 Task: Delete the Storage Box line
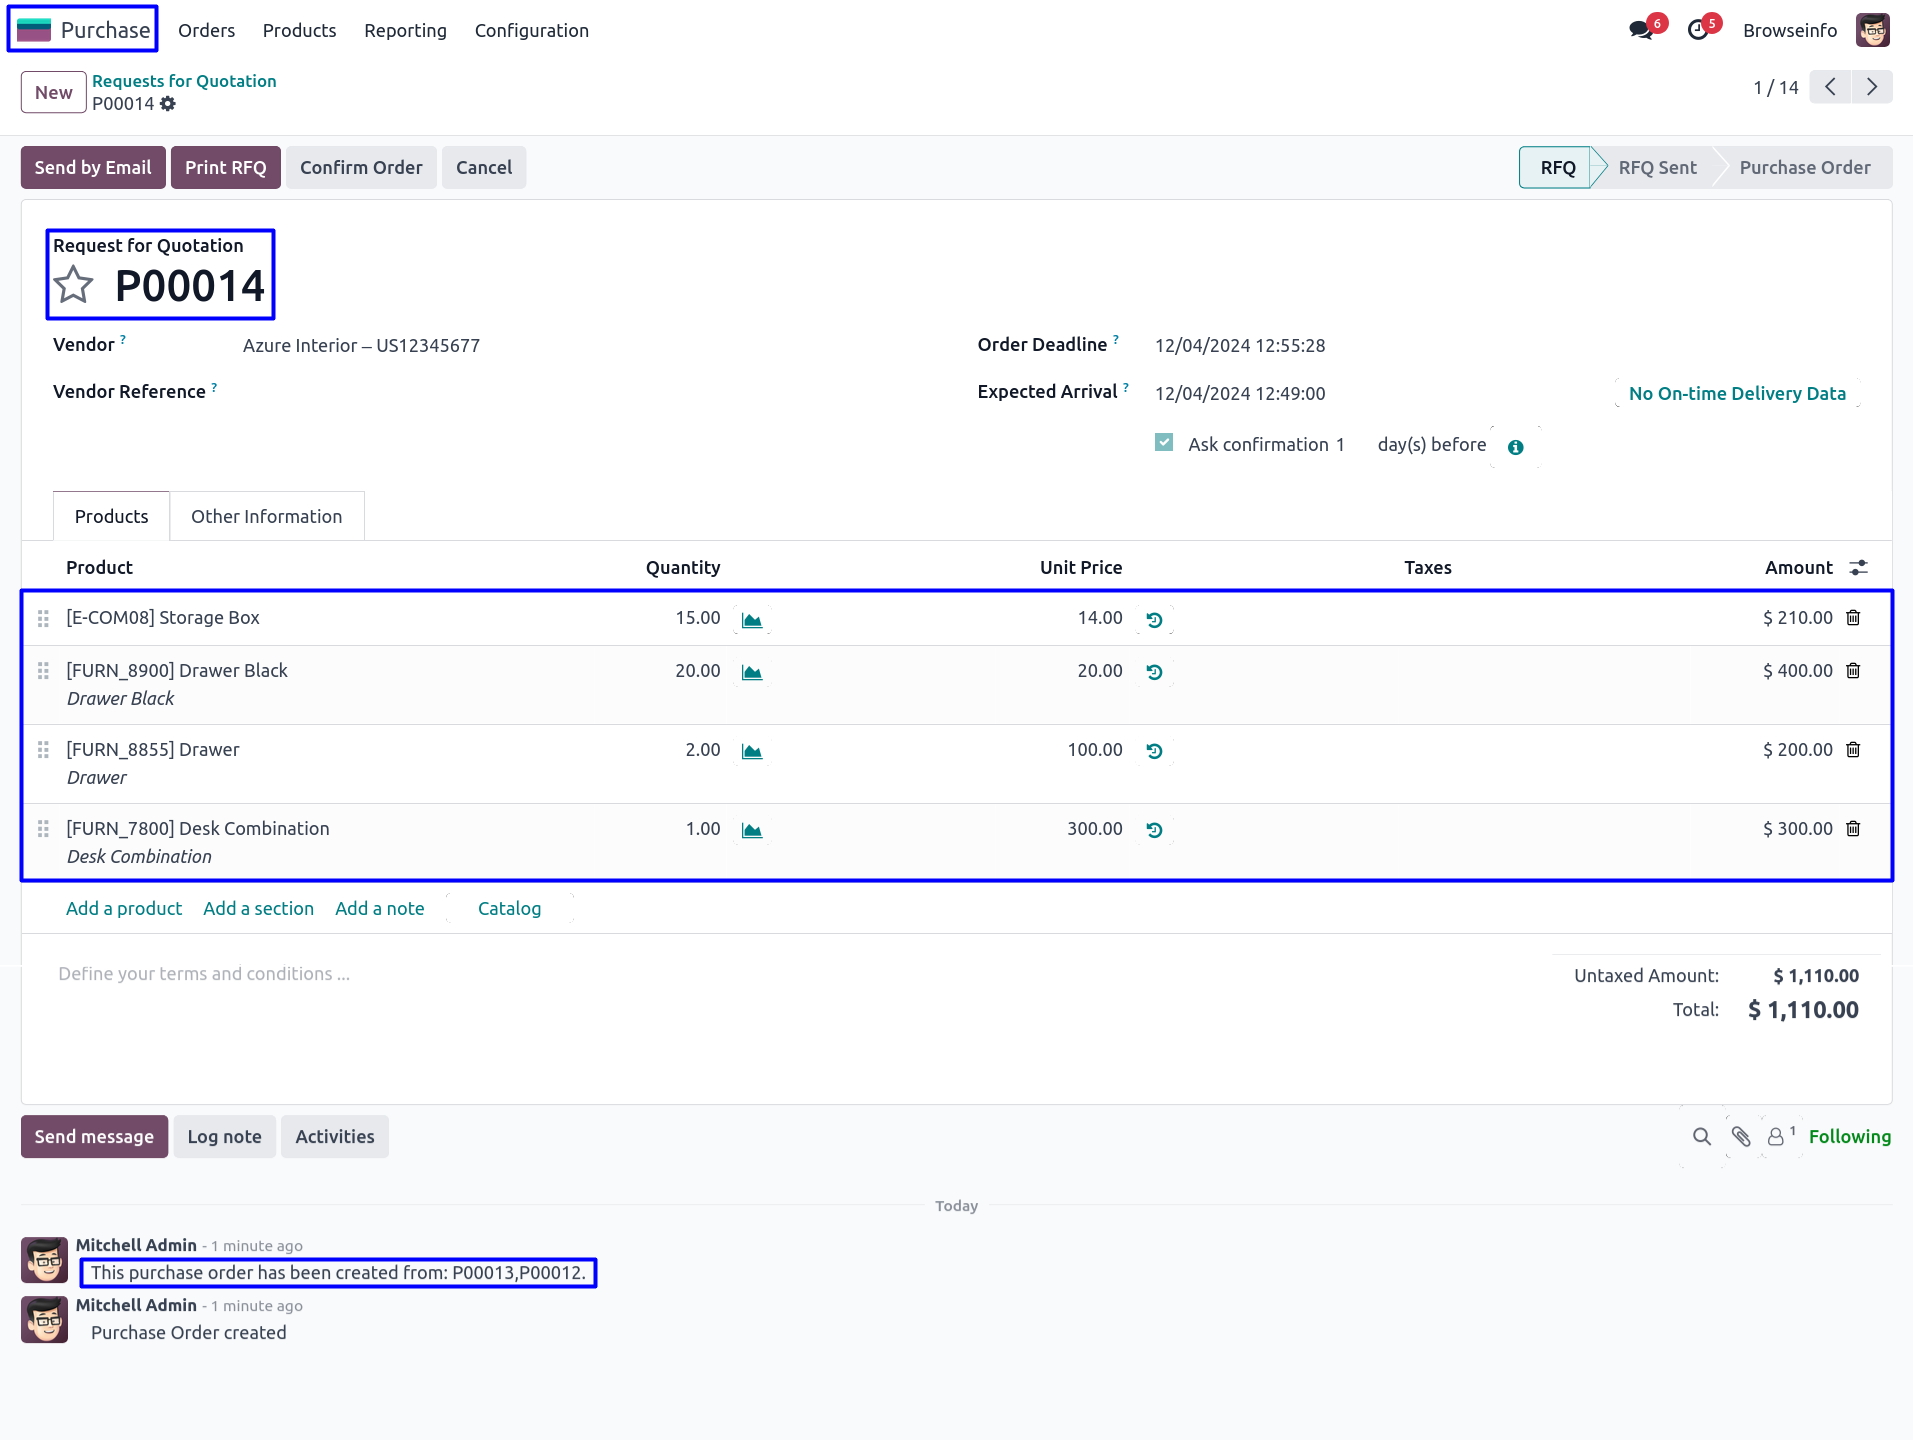point(1853,618)
